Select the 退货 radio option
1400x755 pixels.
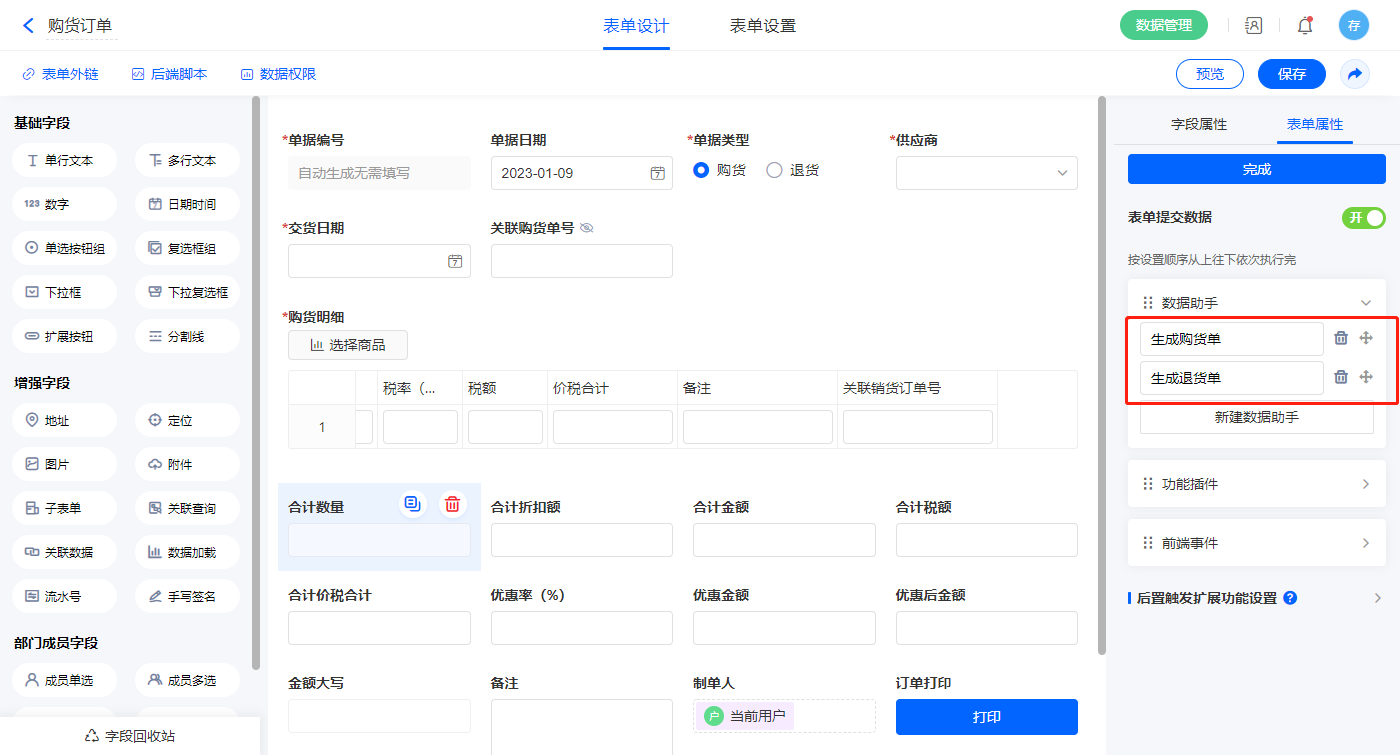click(774, 170)
